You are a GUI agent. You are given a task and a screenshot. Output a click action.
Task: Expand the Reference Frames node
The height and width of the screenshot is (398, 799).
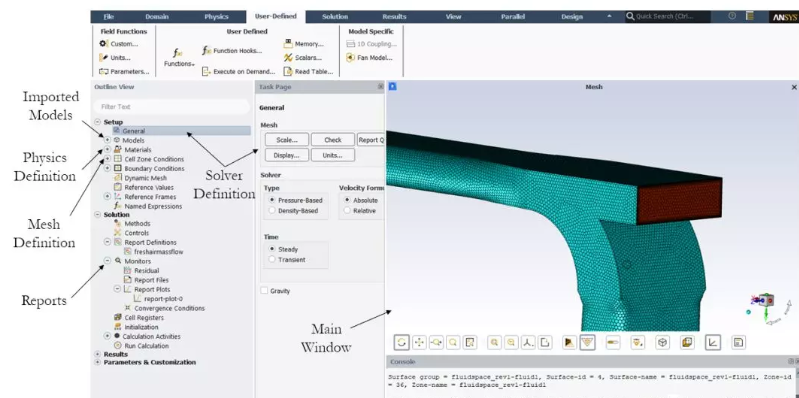107,196
